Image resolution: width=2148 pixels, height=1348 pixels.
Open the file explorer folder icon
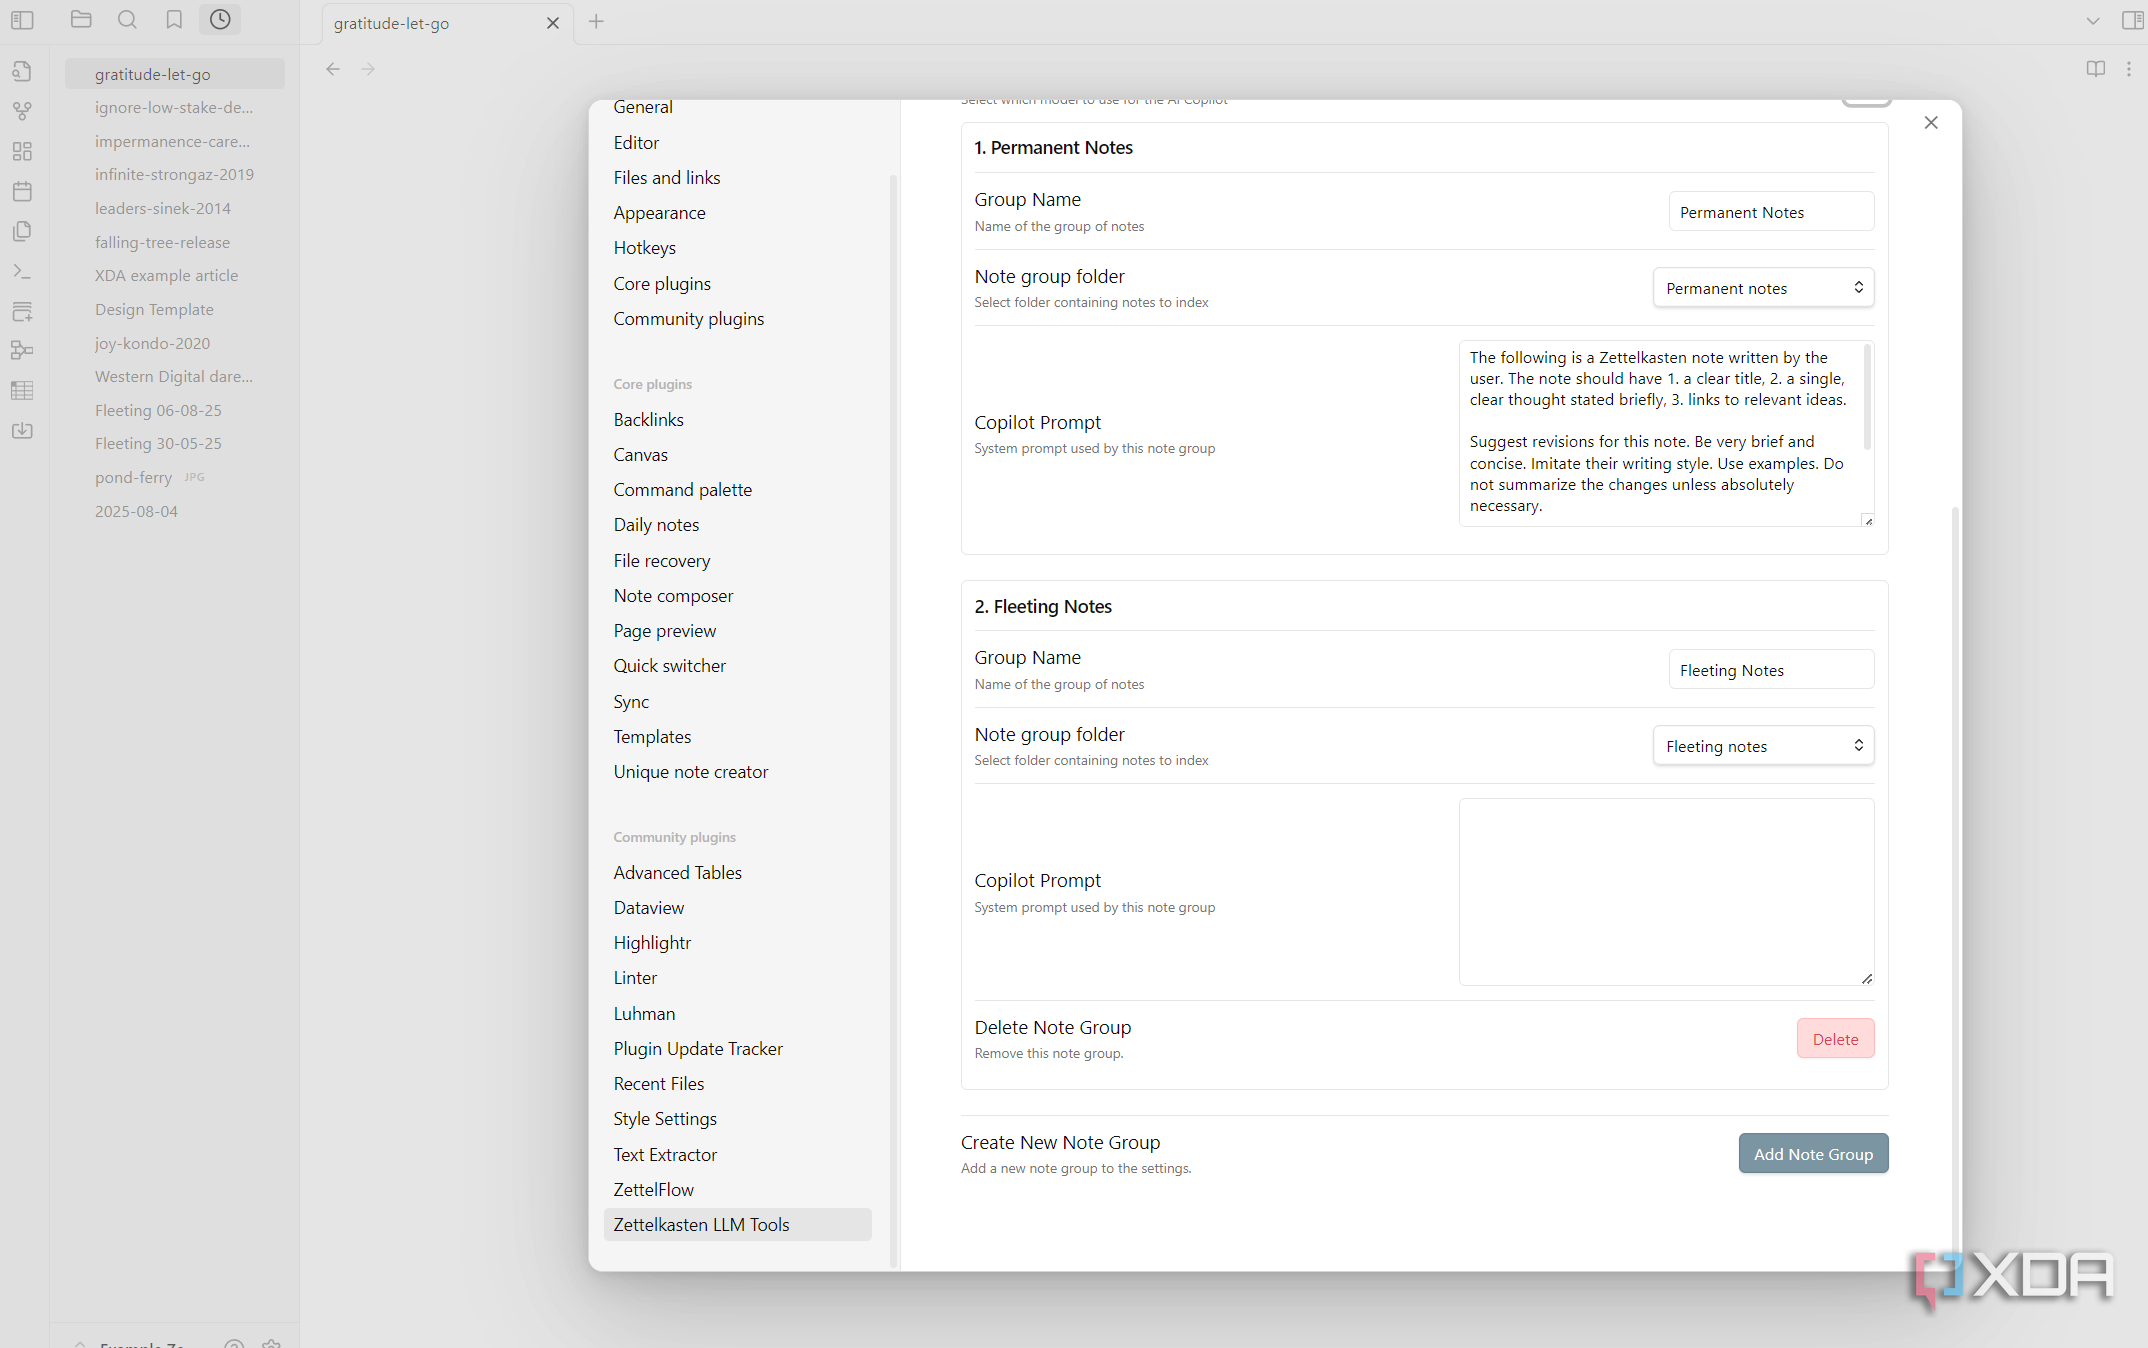click(x=81, y=19)
